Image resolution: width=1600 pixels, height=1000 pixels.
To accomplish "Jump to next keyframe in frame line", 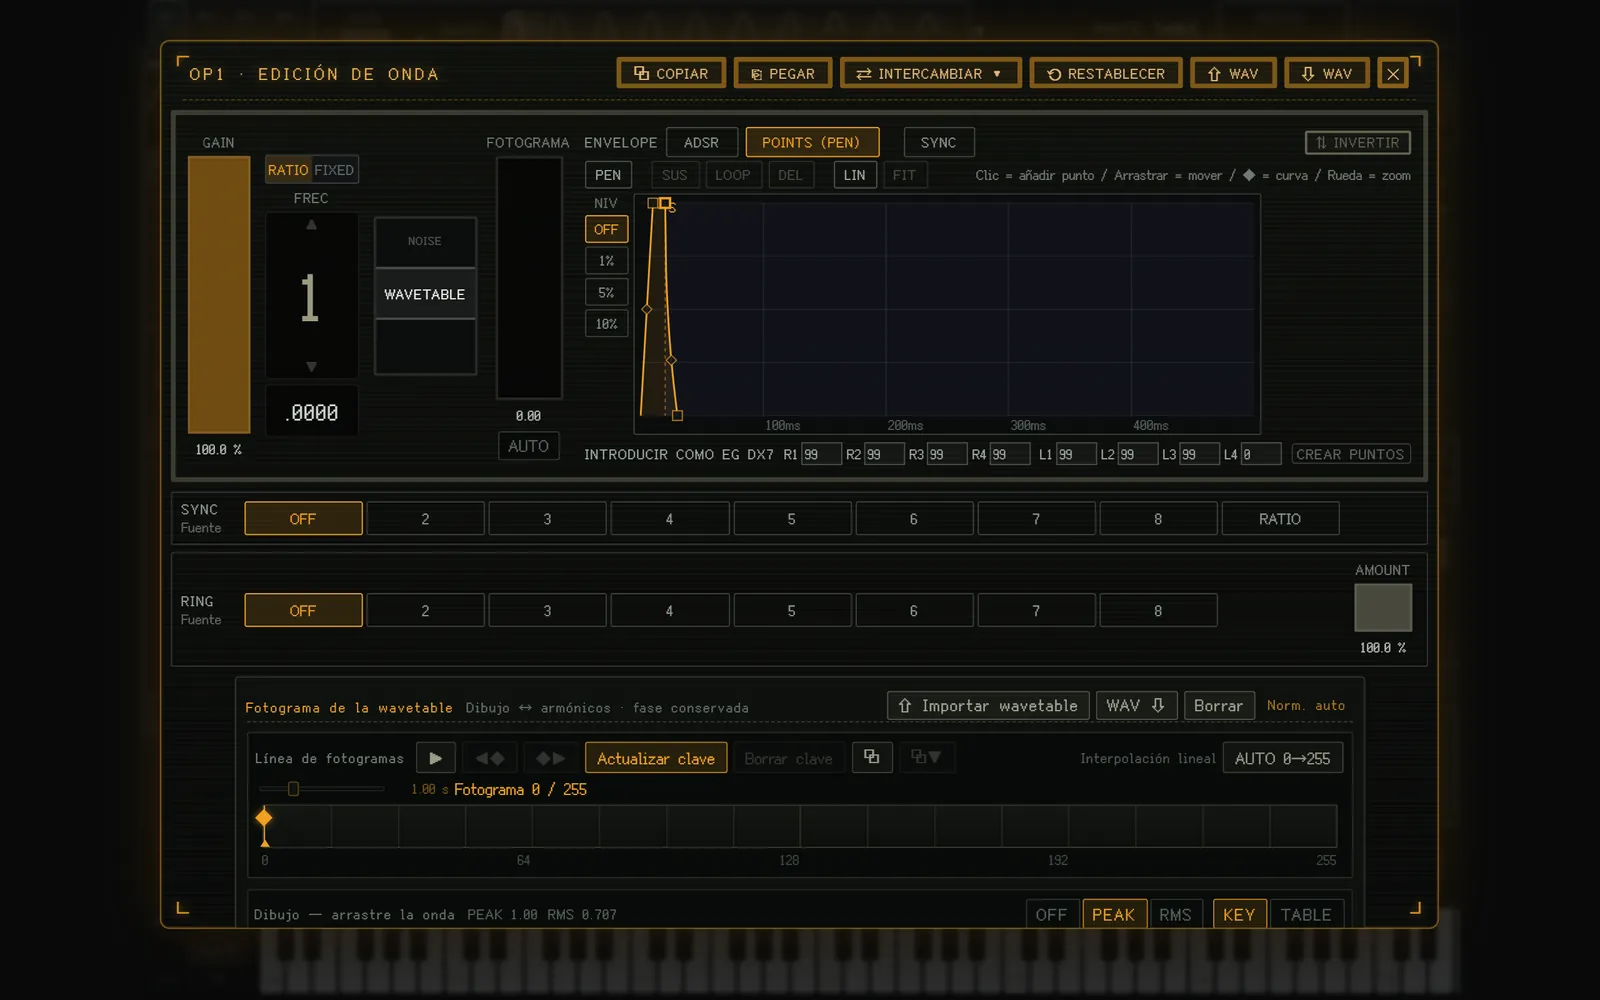I will click(551, 758).
